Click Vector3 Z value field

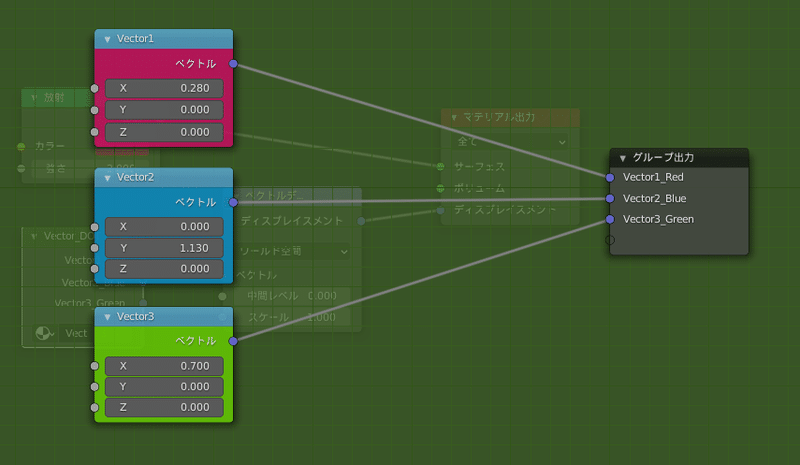[x=164, y=407]
